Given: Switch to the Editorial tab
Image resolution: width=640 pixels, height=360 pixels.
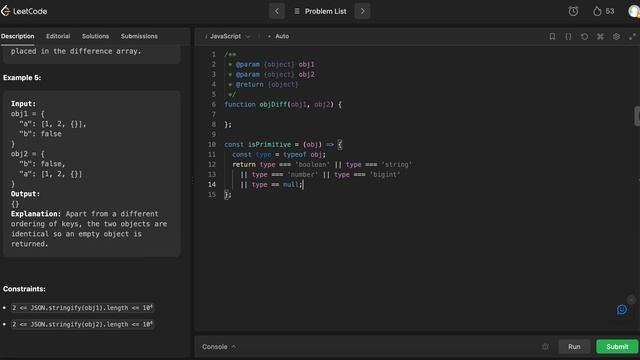Looking at the screenshot, I should 58,36.
